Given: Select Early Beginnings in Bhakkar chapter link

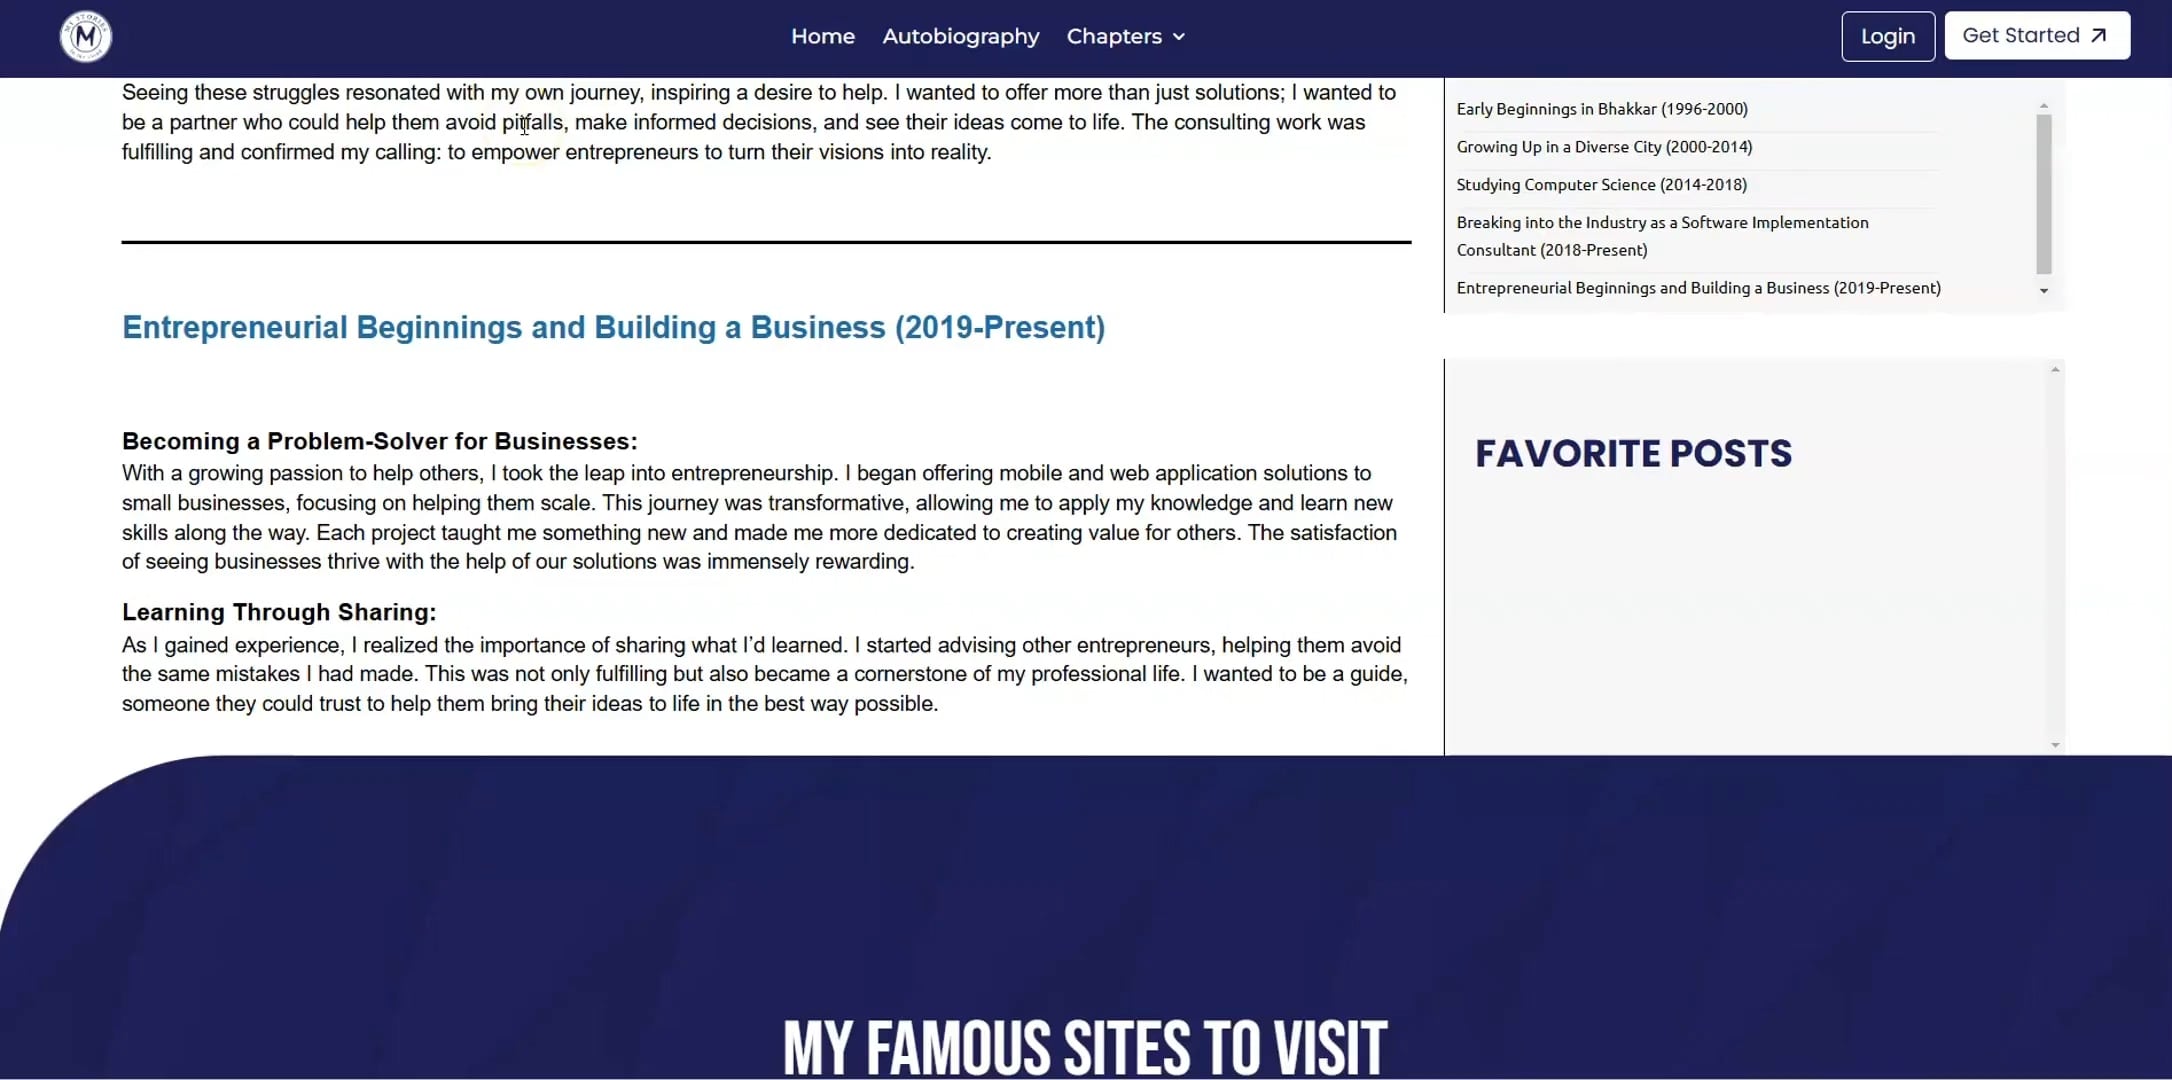Looking at the screenshot, I should pyautogui.click(x=1601, y=108).
